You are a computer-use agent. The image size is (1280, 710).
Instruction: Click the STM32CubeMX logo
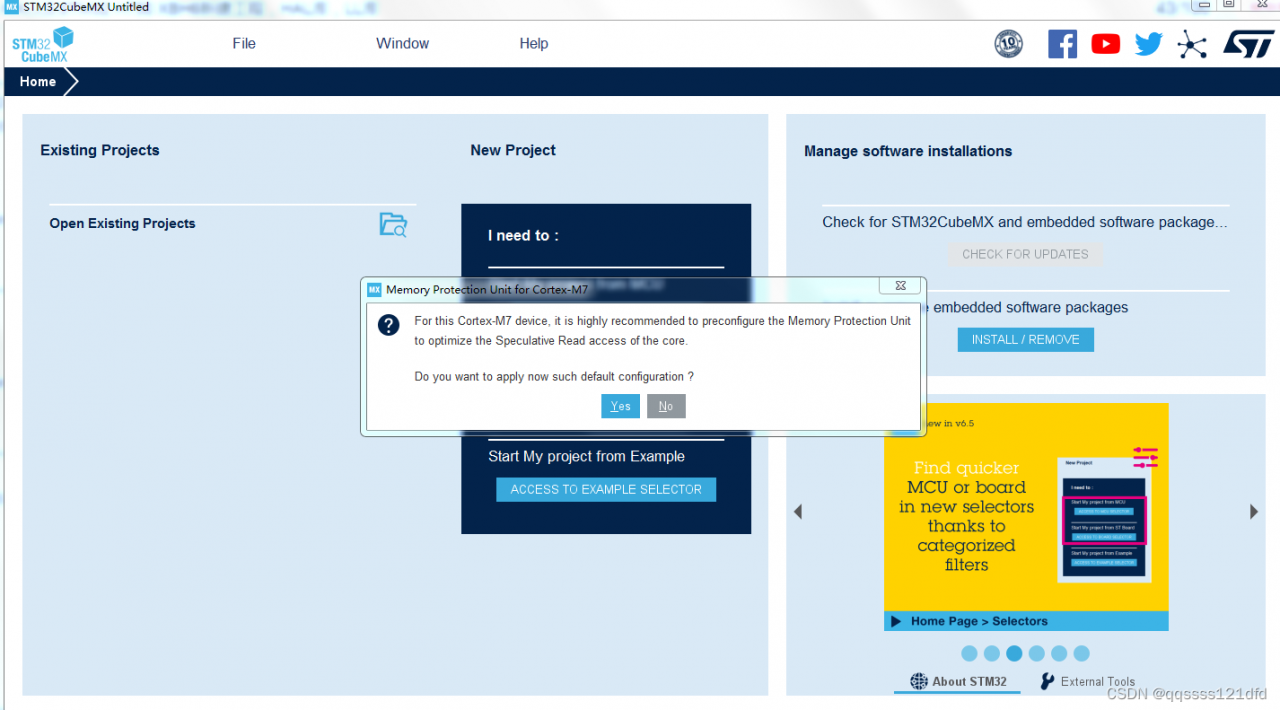point(43,45)
